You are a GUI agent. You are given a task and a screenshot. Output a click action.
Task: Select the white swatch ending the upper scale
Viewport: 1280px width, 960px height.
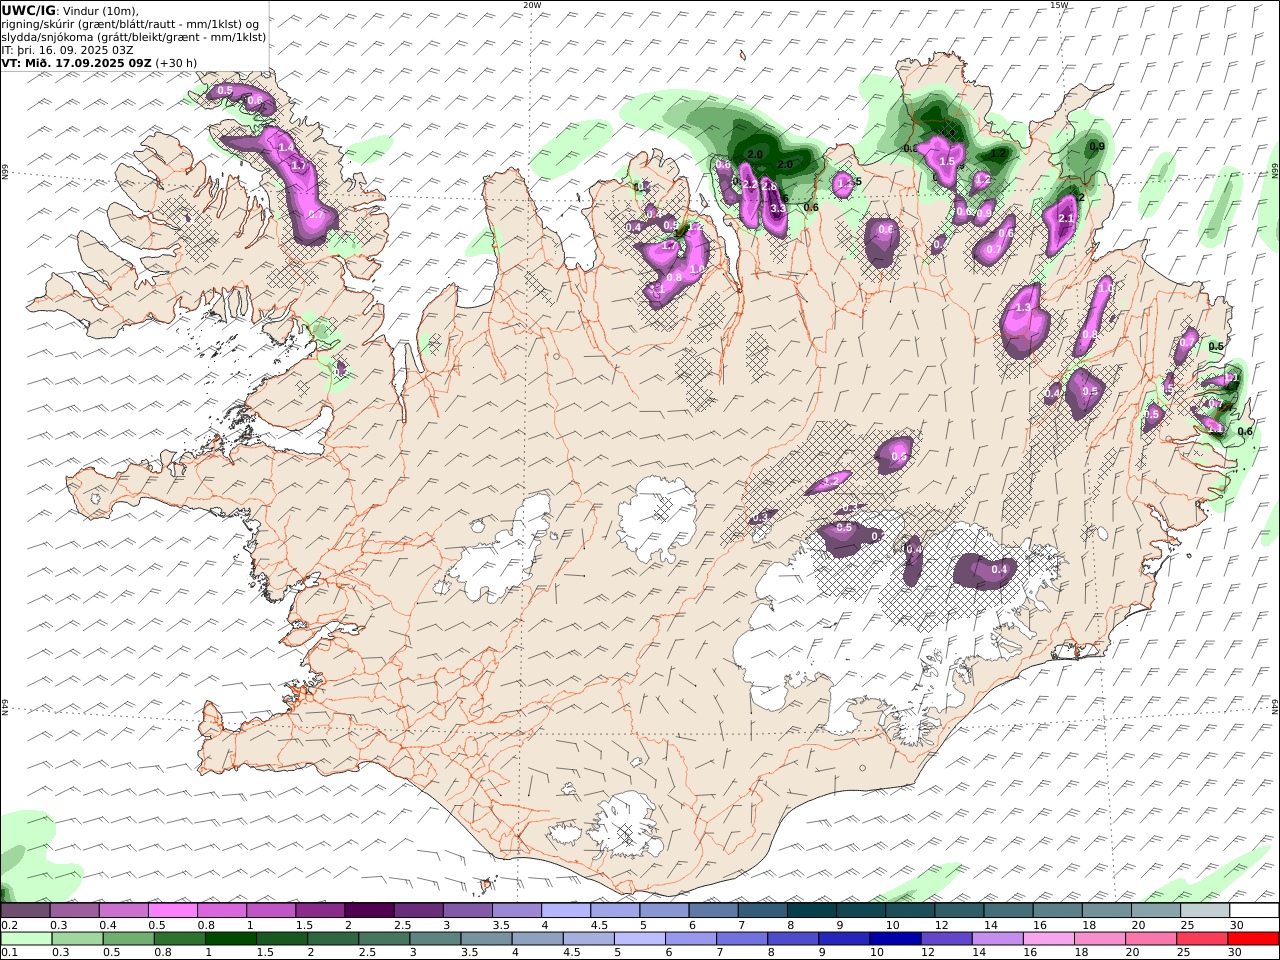coord(1254,911)
